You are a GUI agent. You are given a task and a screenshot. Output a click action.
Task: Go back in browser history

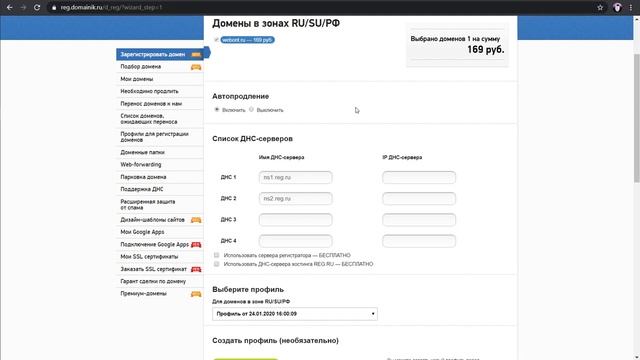click(9, 7)
